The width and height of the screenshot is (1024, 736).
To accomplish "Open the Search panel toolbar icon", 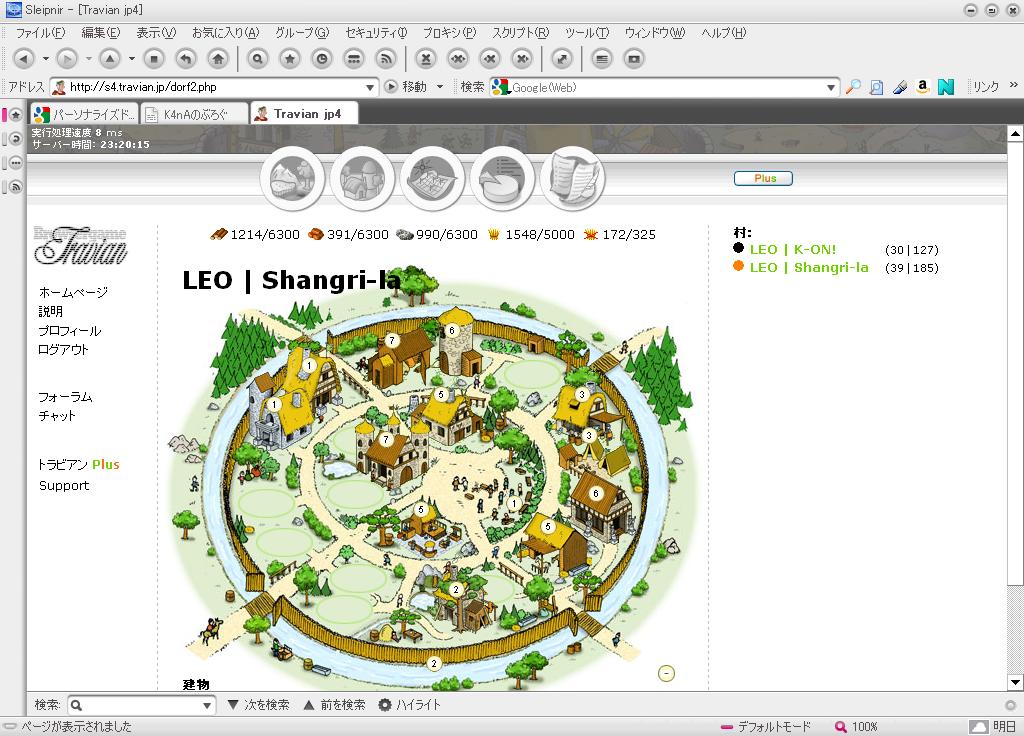I will point(258,59).
